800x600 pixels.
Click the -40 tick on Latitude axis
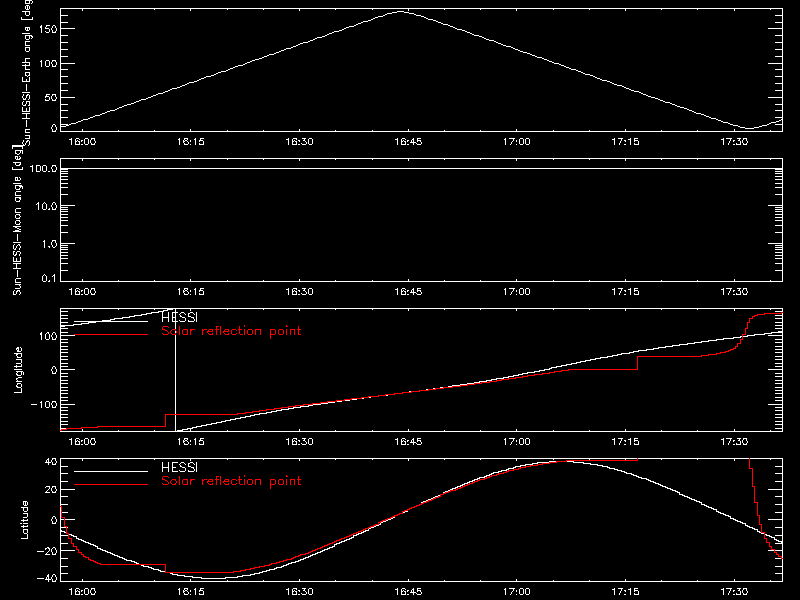(47, 578)
